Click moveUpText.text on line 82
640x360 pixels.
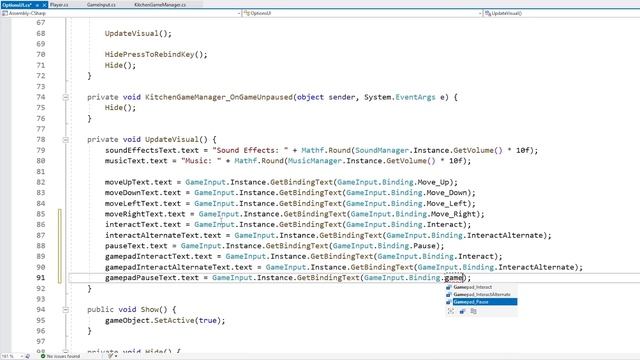tap(138, 182)
